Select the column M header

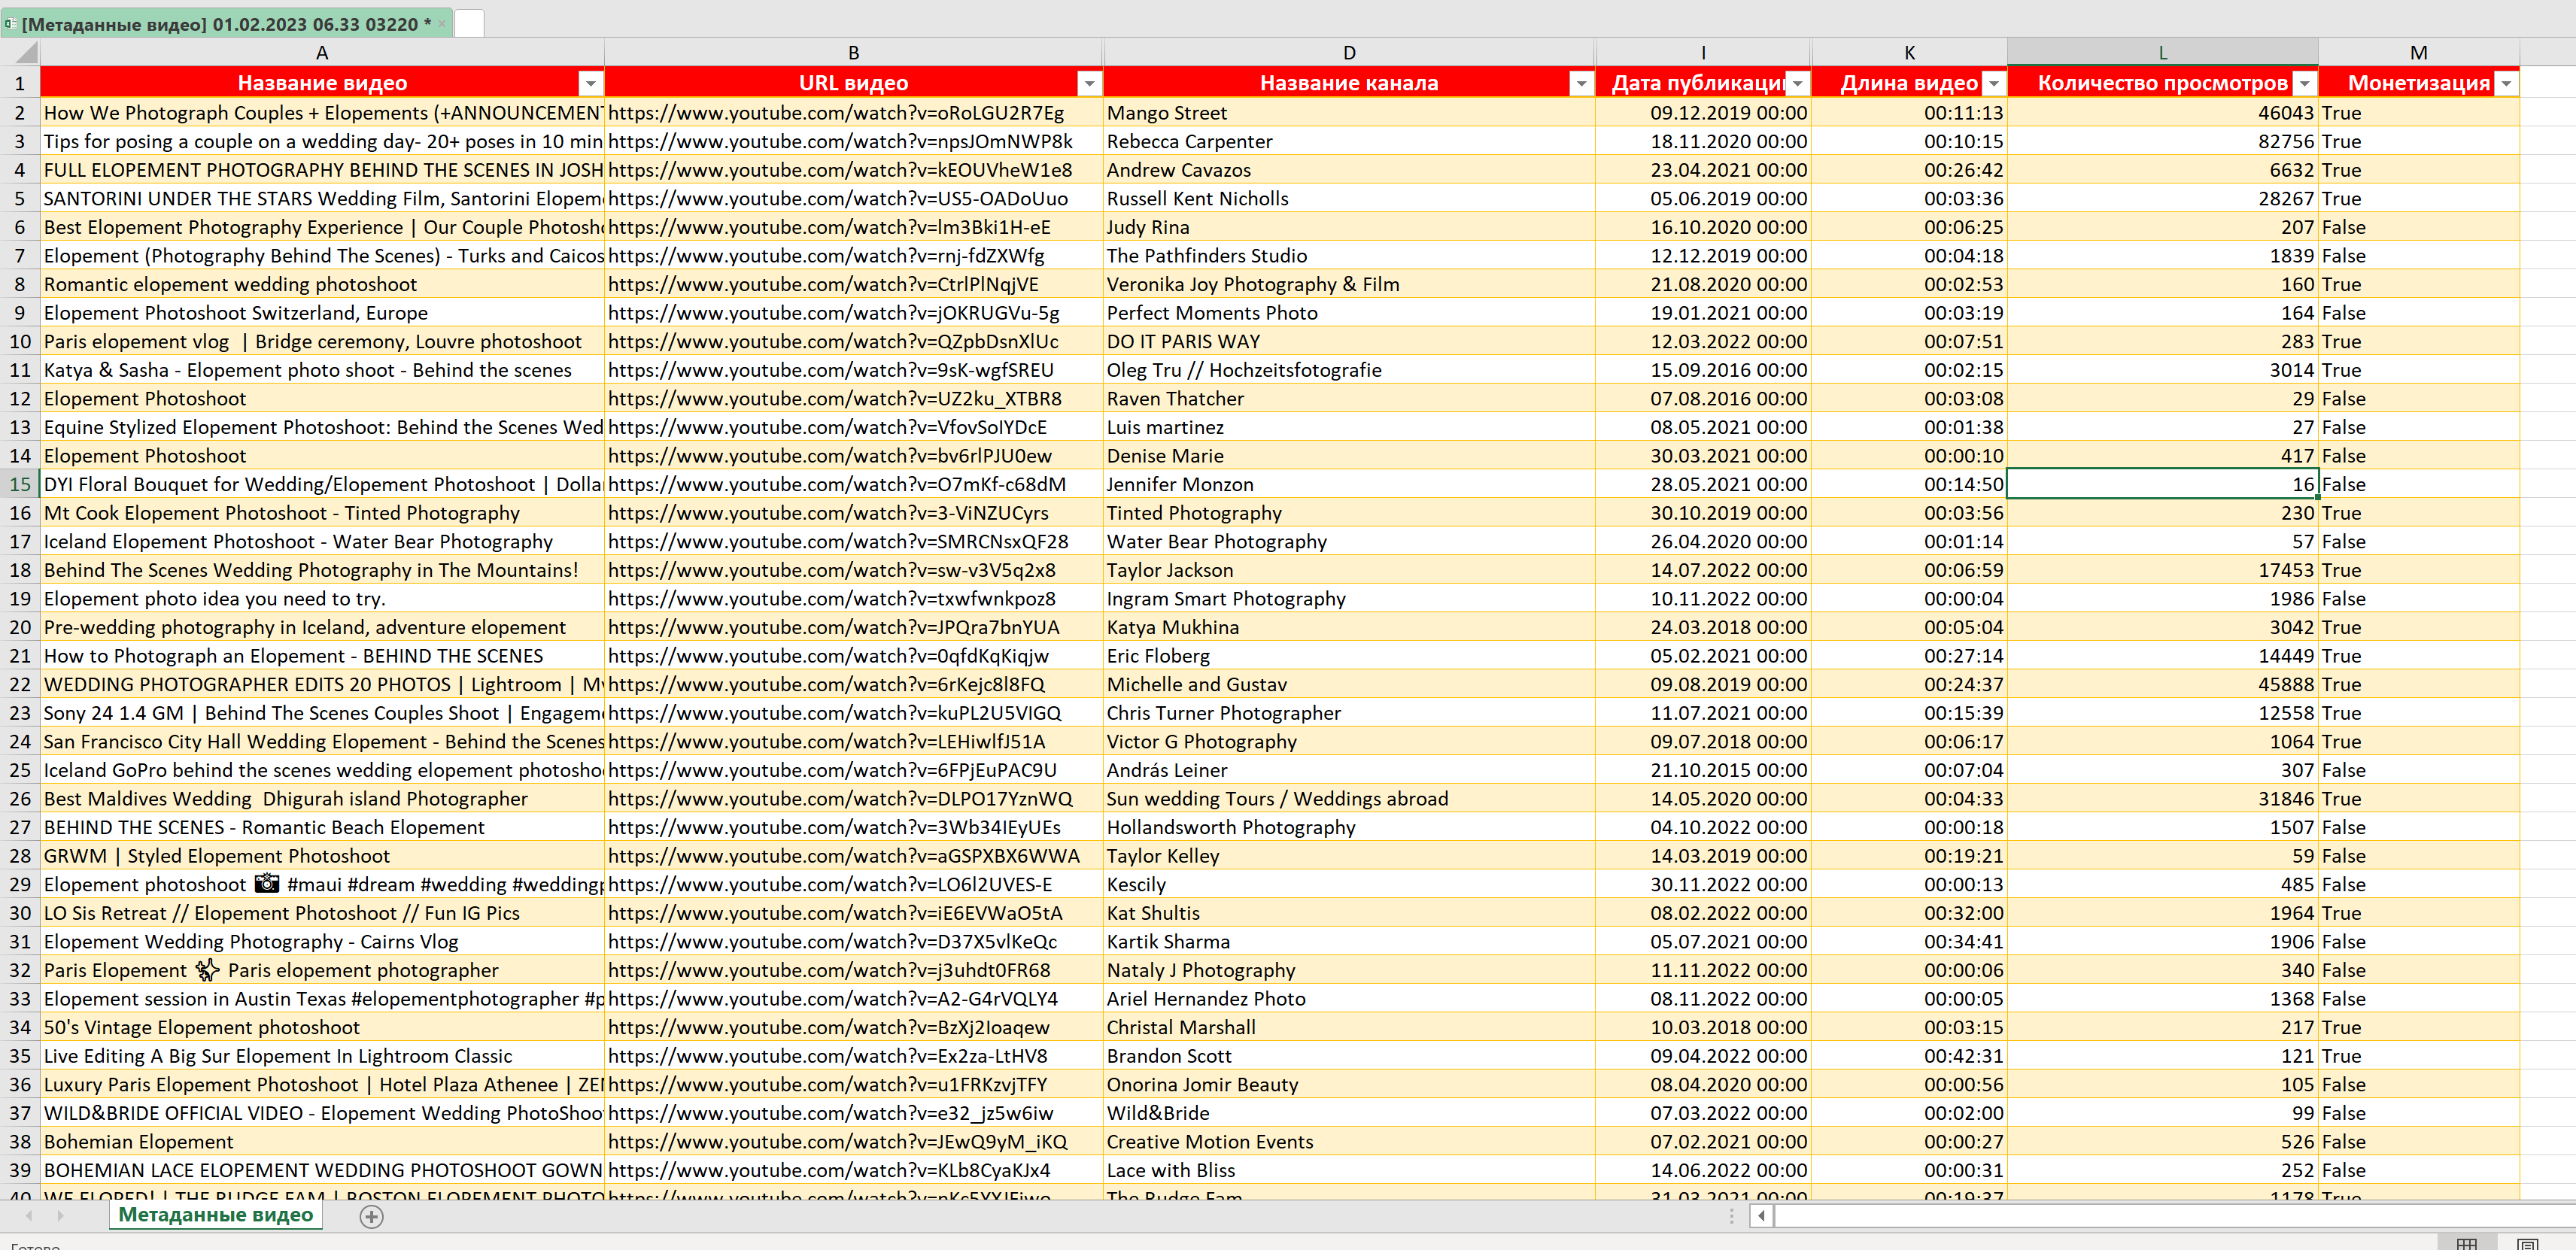(x=2419, y=52)
